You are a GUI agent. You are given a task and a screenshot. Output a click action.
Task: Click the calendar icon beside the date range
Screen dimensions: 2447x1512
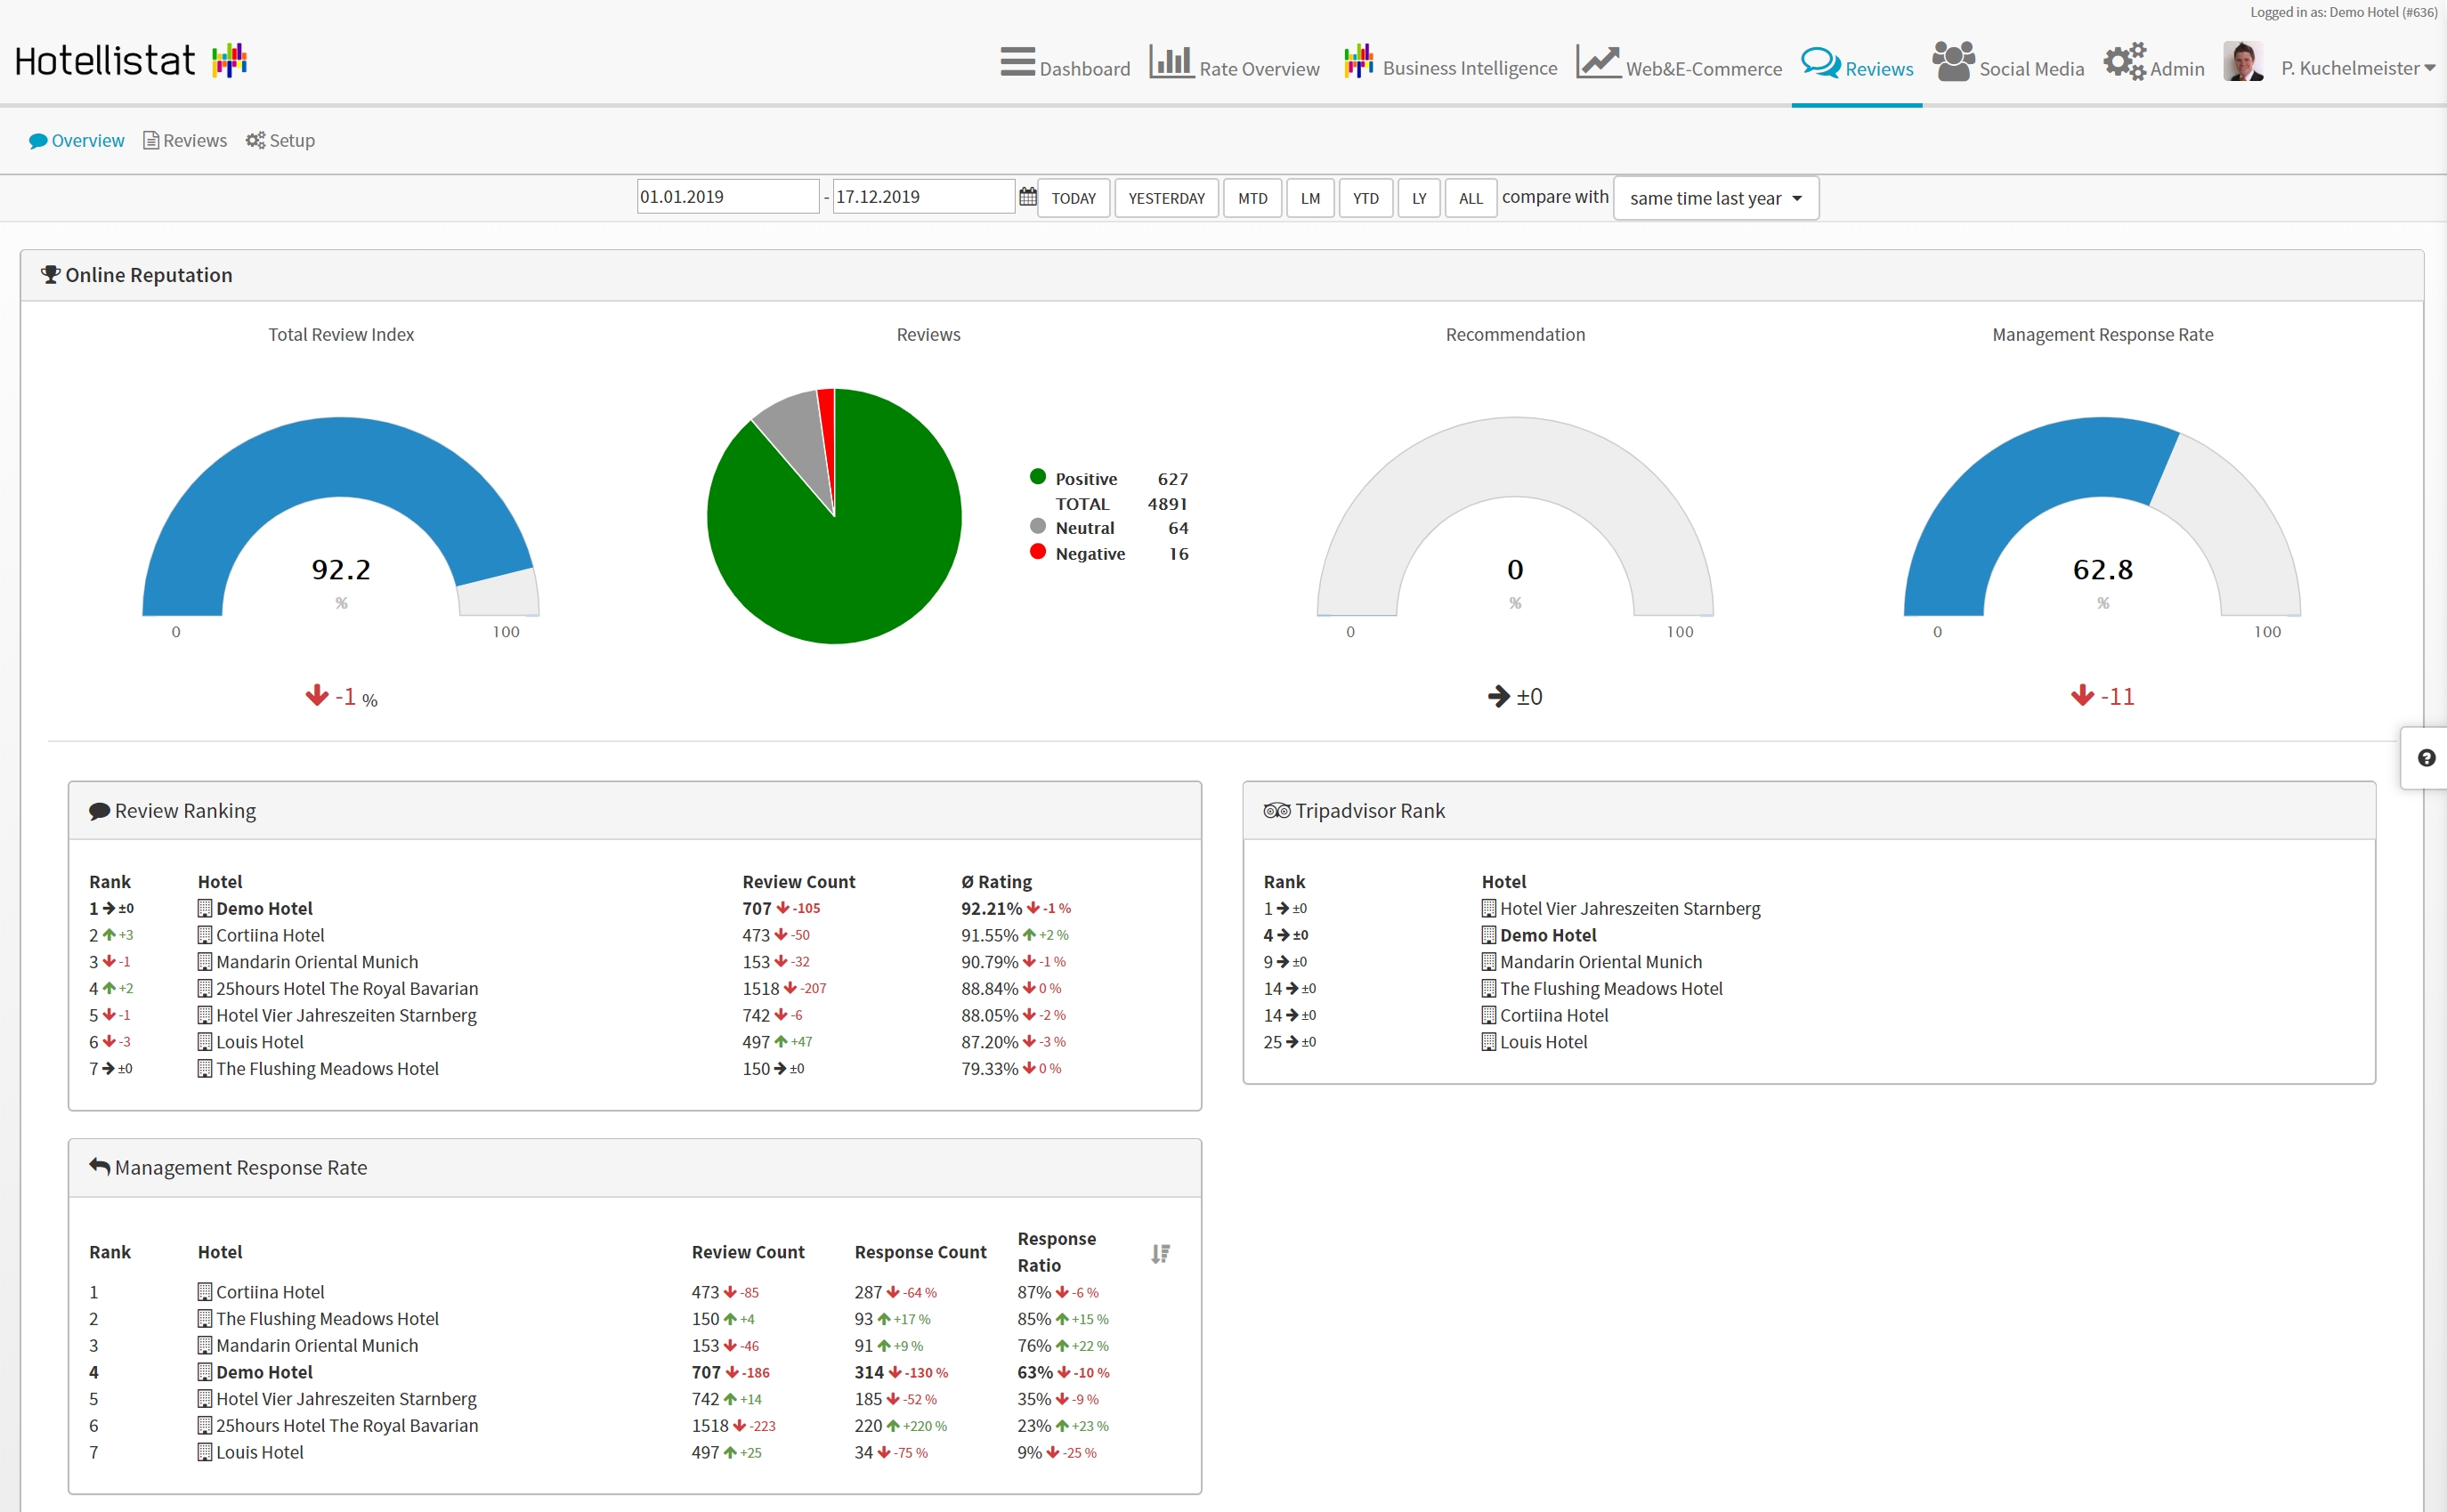click(1027, 197)
